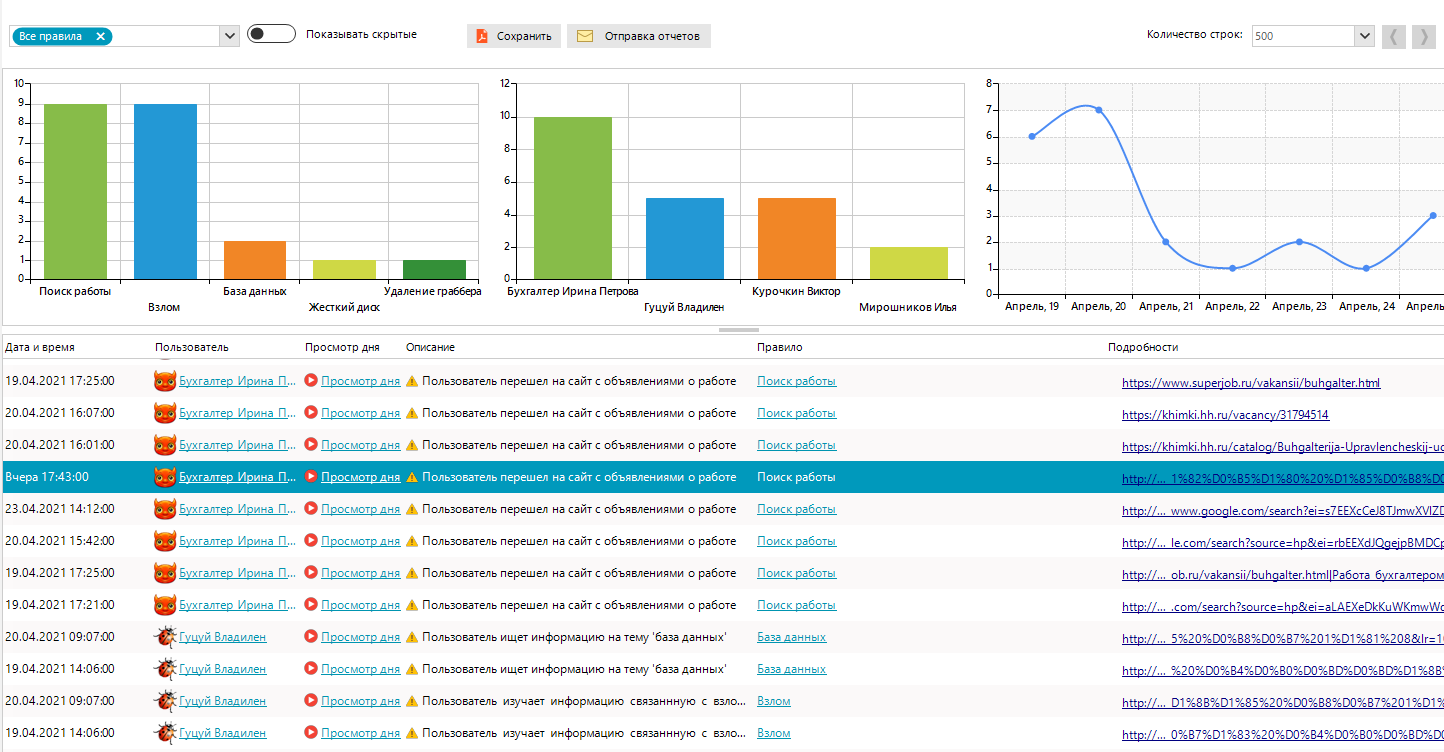Click warning icon in 20.04.2021 16:07:00 row

[412, 413]
